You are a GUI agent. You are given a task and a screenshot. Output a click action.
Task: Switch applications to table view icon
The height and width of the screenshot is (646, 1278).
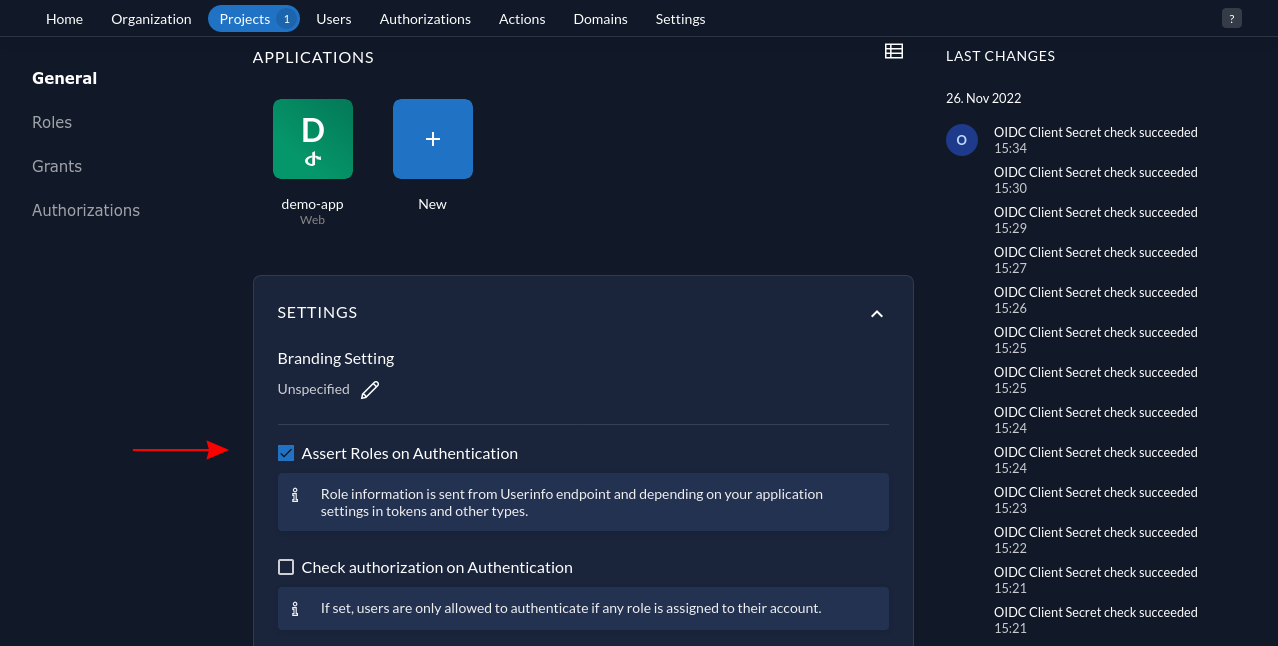tap(894, 51)
